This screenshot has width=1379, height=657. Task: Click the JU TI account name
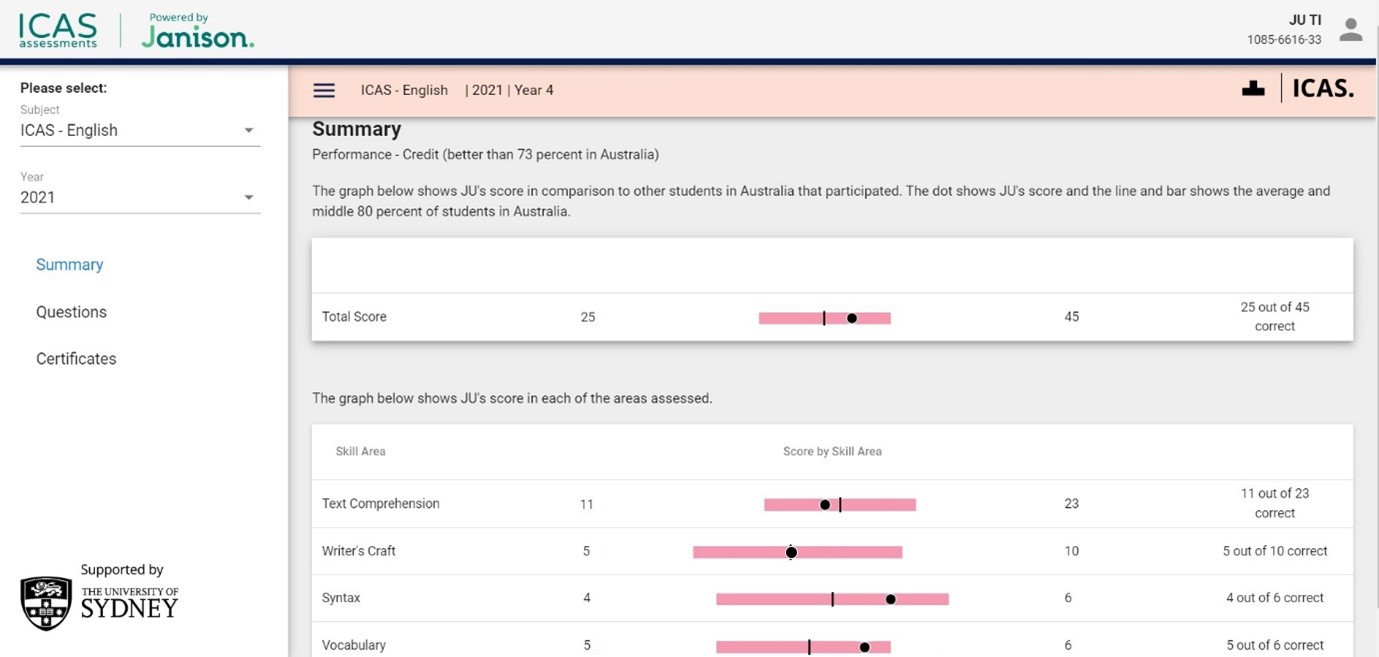[x=1304, y=20]
